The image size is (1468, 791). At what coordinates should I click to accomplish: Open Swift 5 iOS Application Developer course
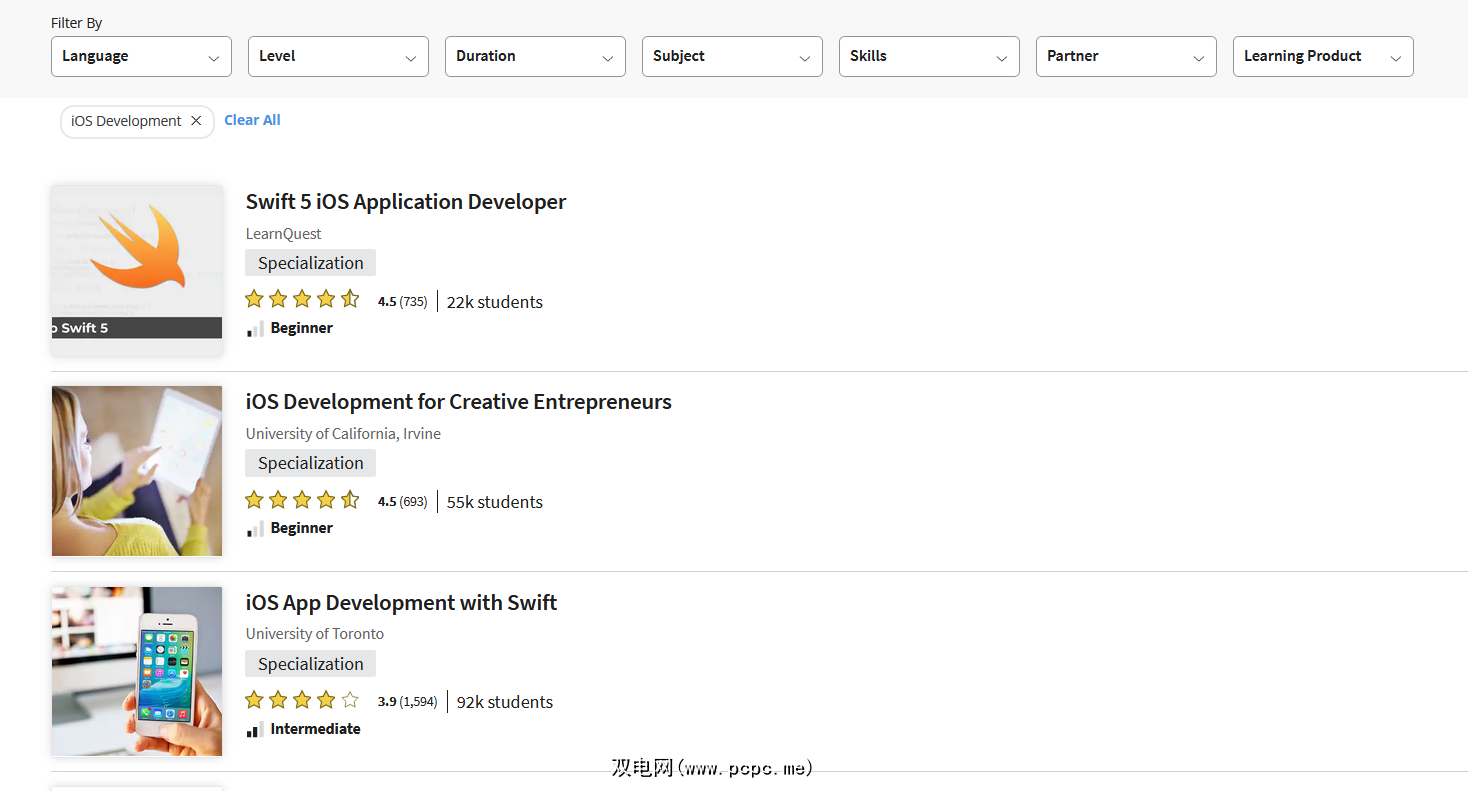point(406,202)
